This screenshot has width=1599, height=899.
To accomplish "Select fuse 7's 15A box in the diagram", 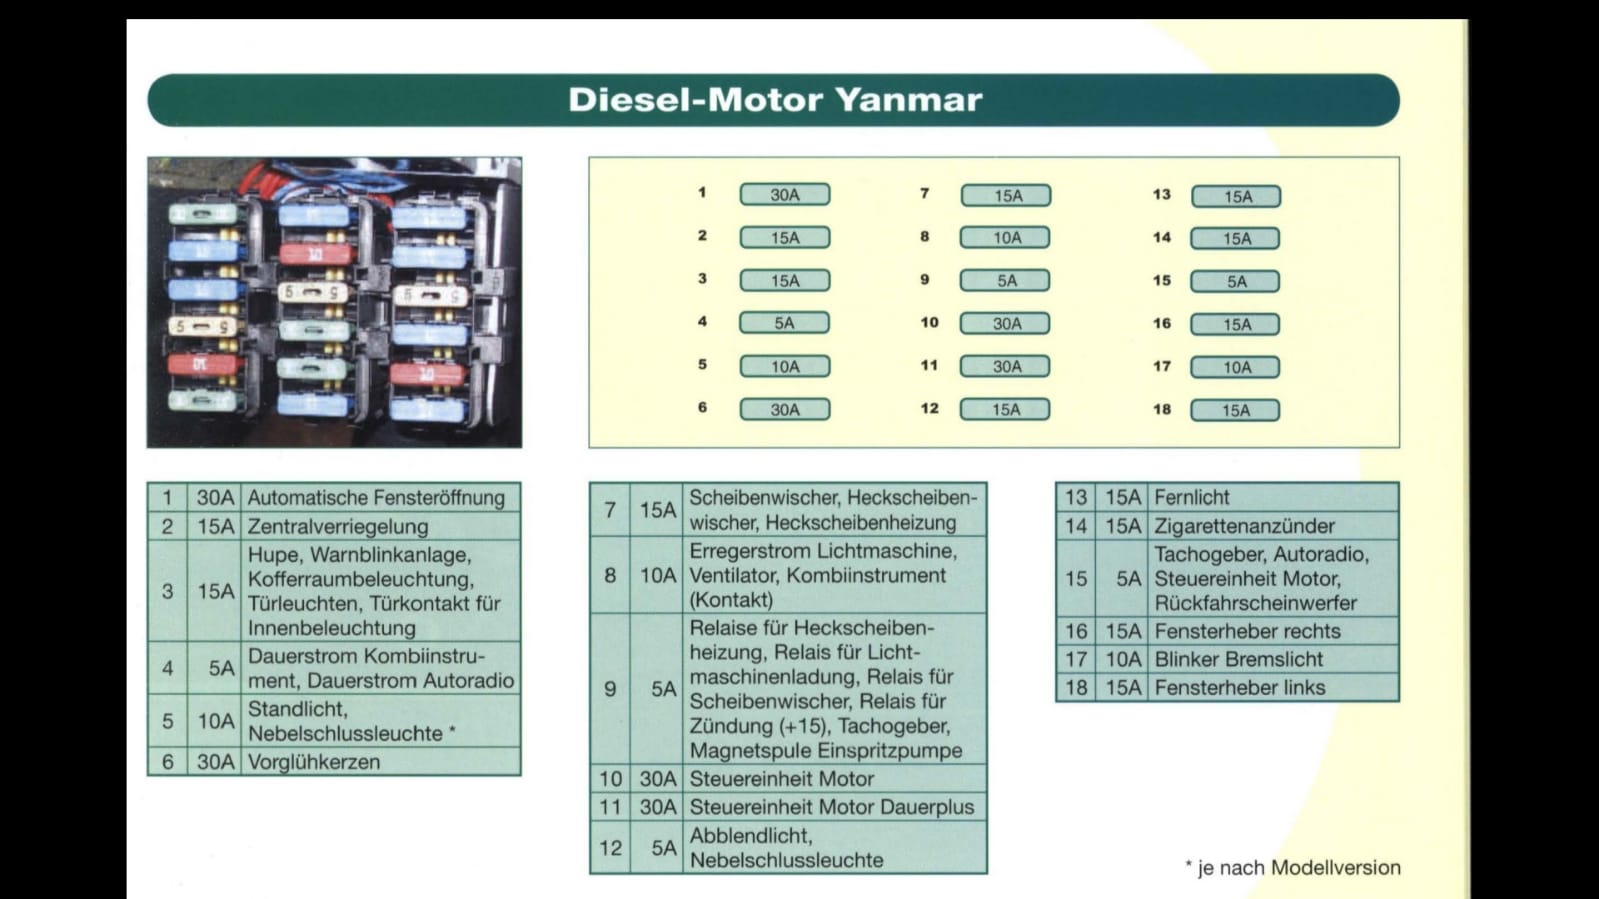I will pyautogui.click(x=1006, y=196).
